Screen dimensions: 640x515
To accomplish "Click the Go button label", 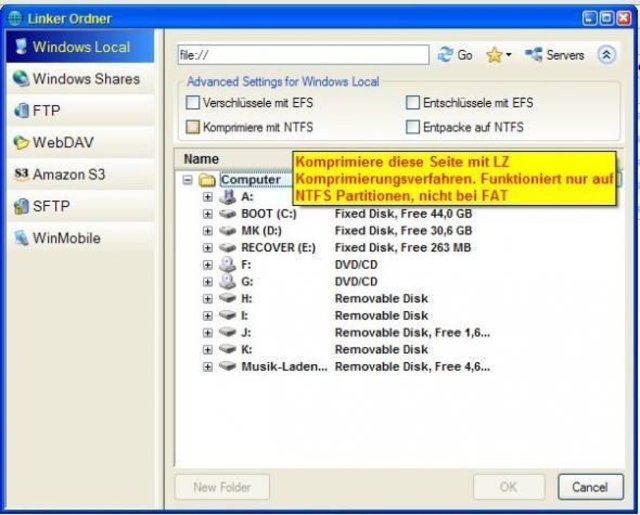I will (465, 55).
